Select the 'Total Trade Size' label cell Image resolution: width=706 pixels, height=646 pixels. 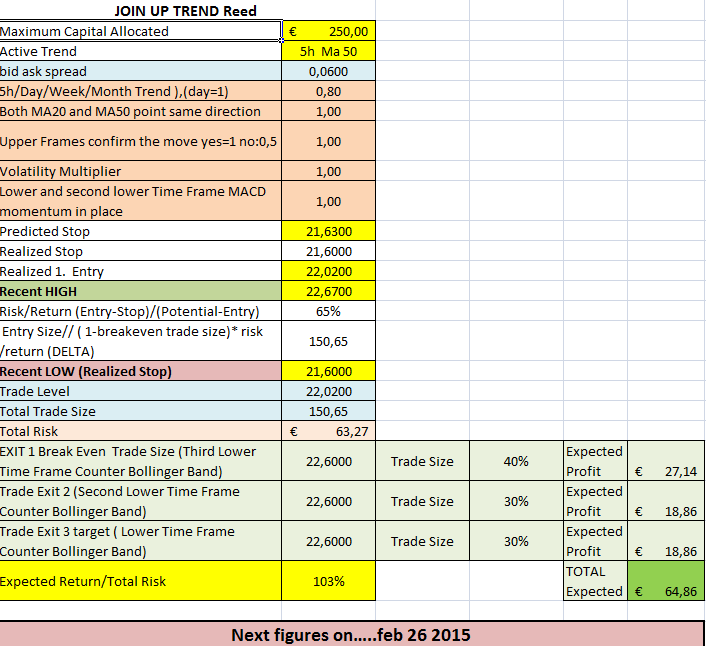(140, 411)
